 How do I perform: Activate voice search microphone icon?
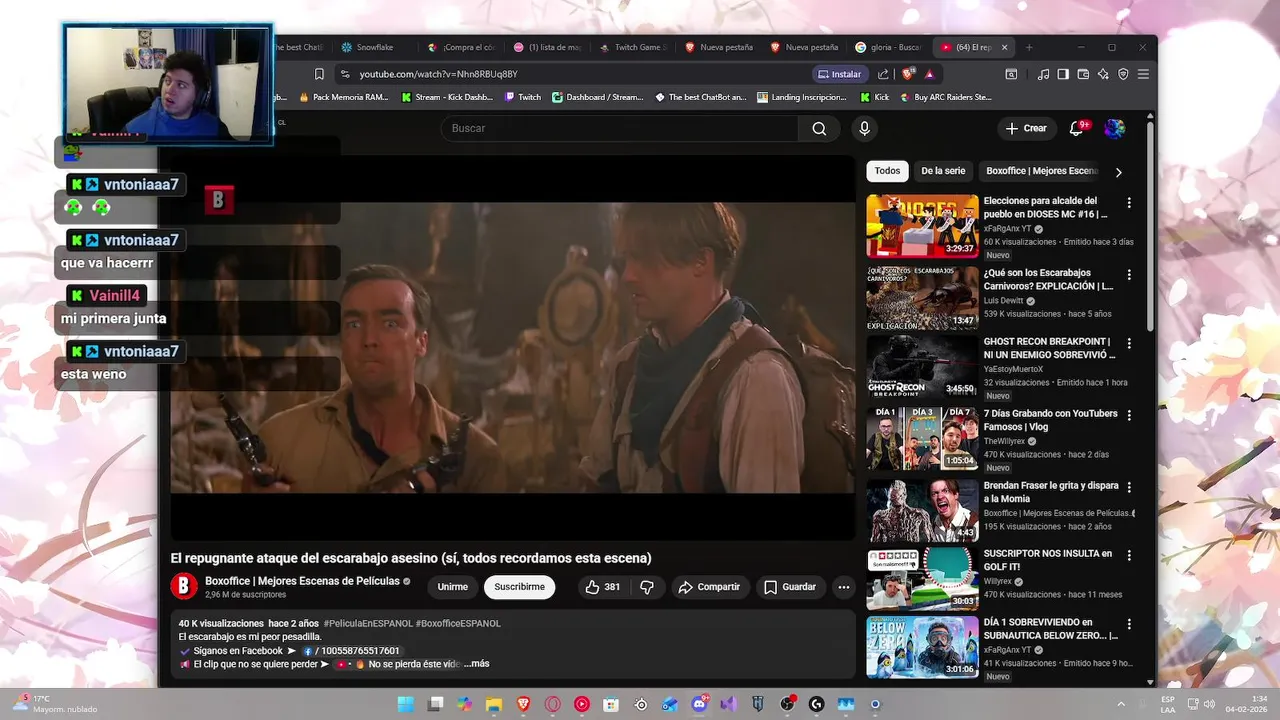(x=864, y=128)
